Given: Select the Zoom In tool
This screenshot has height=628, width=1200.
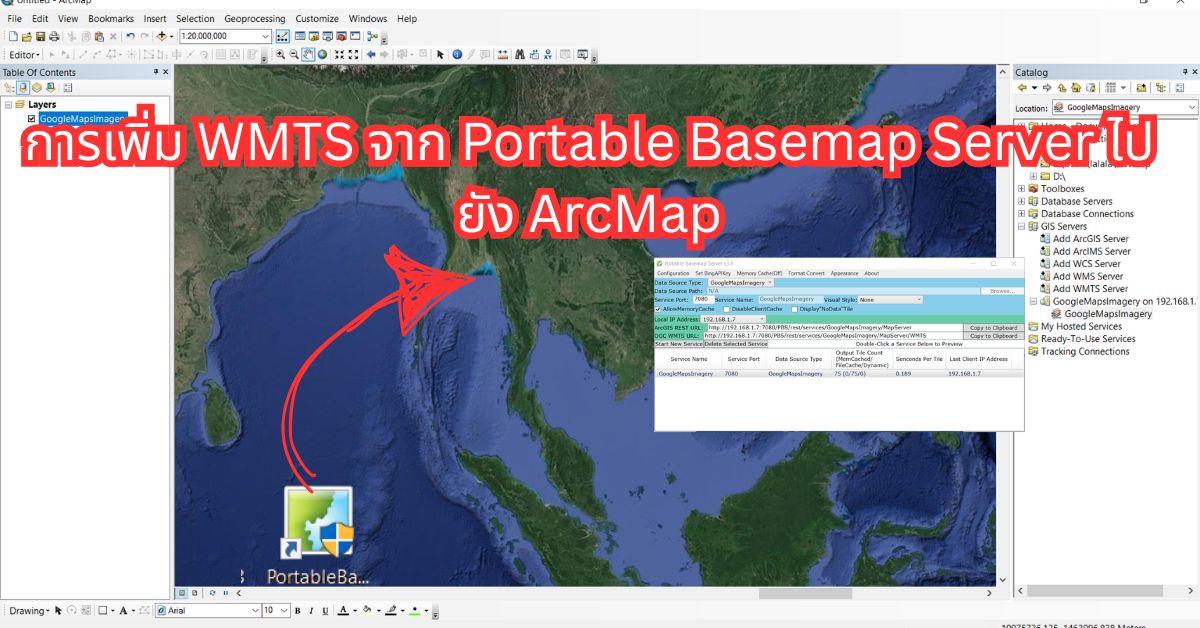Looking at the screenshot, I should coord(281,54).
